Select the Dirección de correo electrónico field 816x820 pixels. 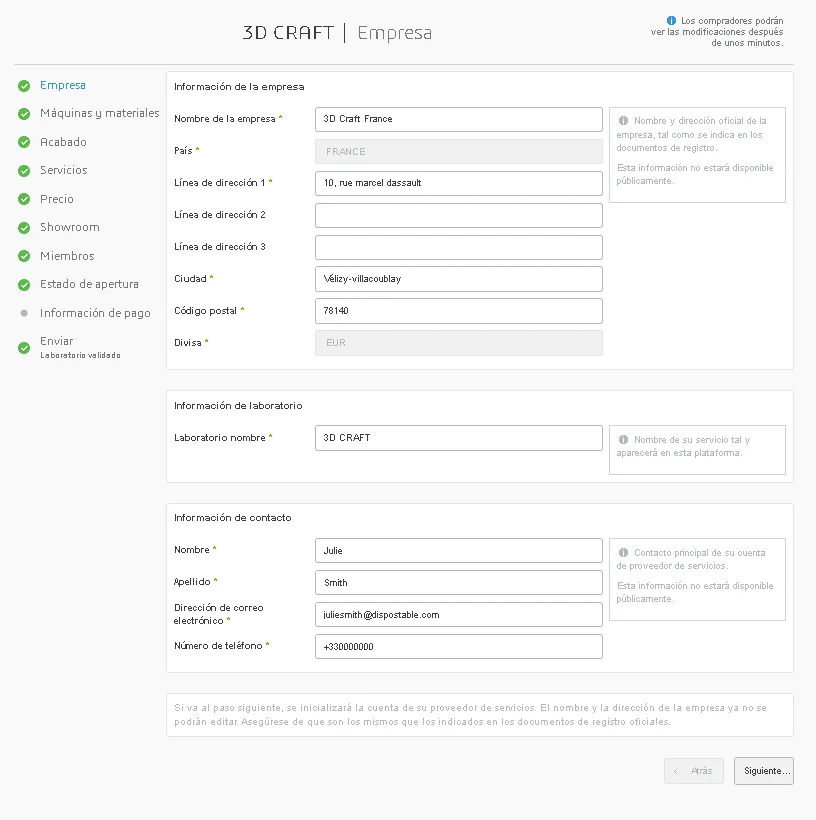[458, 614]
